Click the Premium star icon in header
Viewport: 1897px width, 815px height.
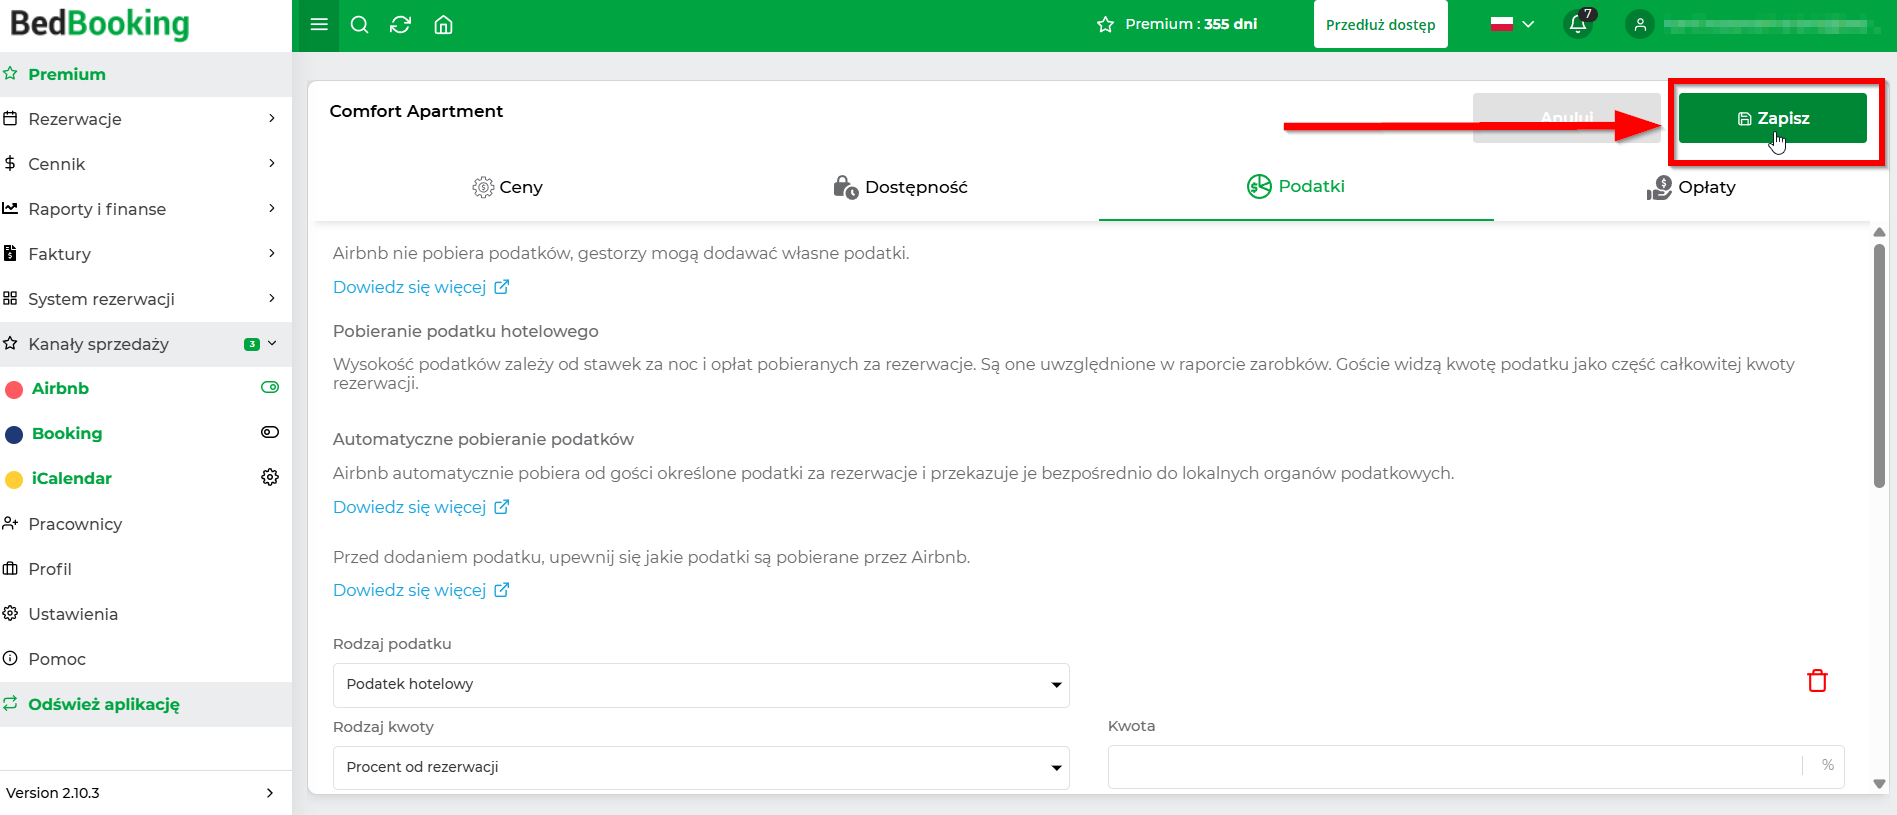pos(1105,24)
